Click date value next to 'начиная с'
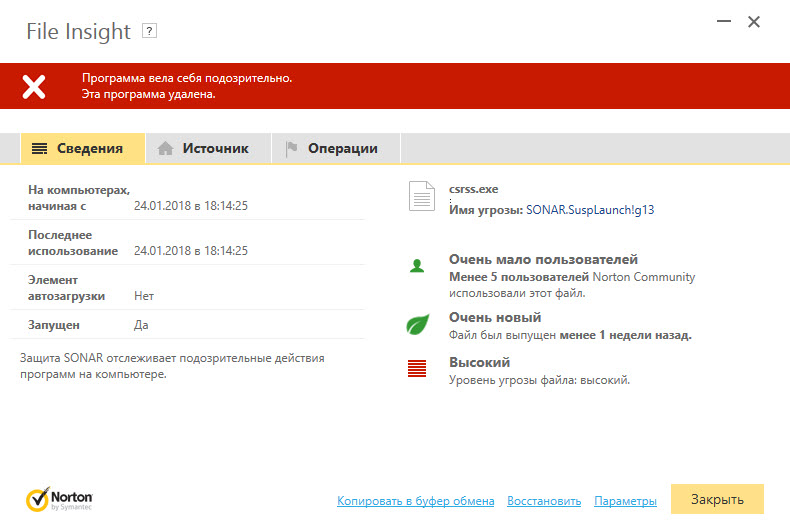 [x=191, y=206]
